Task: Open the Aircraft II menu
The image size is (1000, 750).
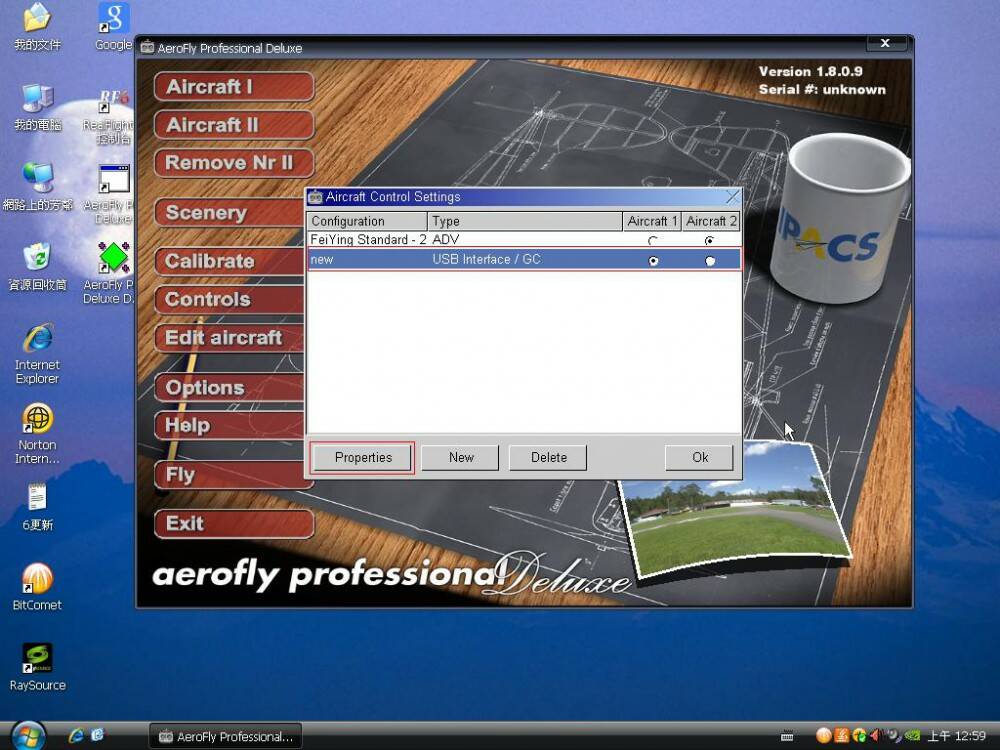Action: click(x=234, y=125)
